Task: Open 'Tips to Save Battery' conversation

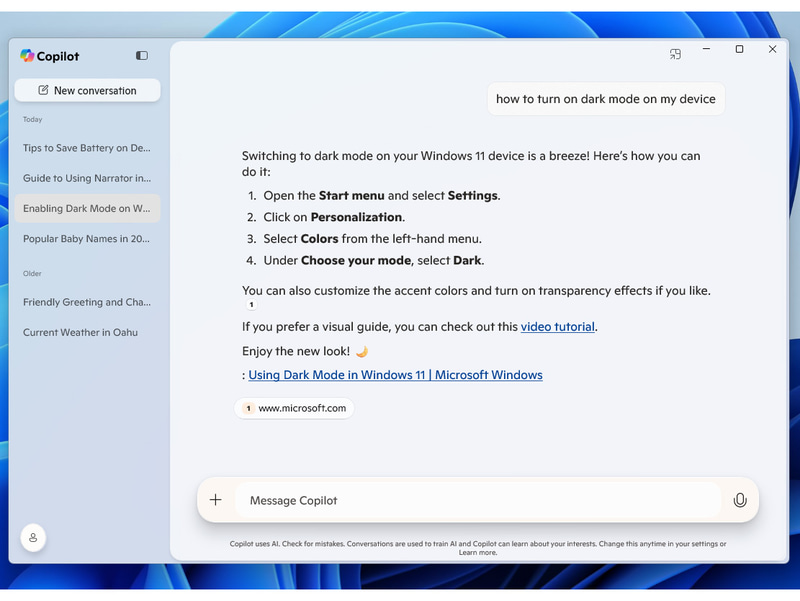Action: pyautogui.click(x=87, y=148)
